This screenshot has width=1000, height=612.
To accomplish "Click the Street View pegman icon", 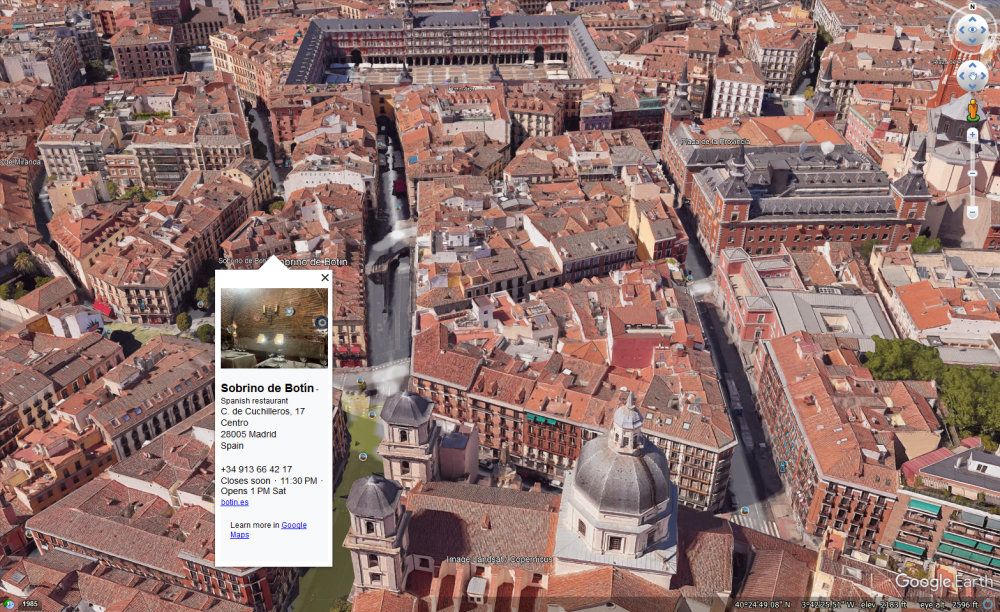I will (972, 109).
